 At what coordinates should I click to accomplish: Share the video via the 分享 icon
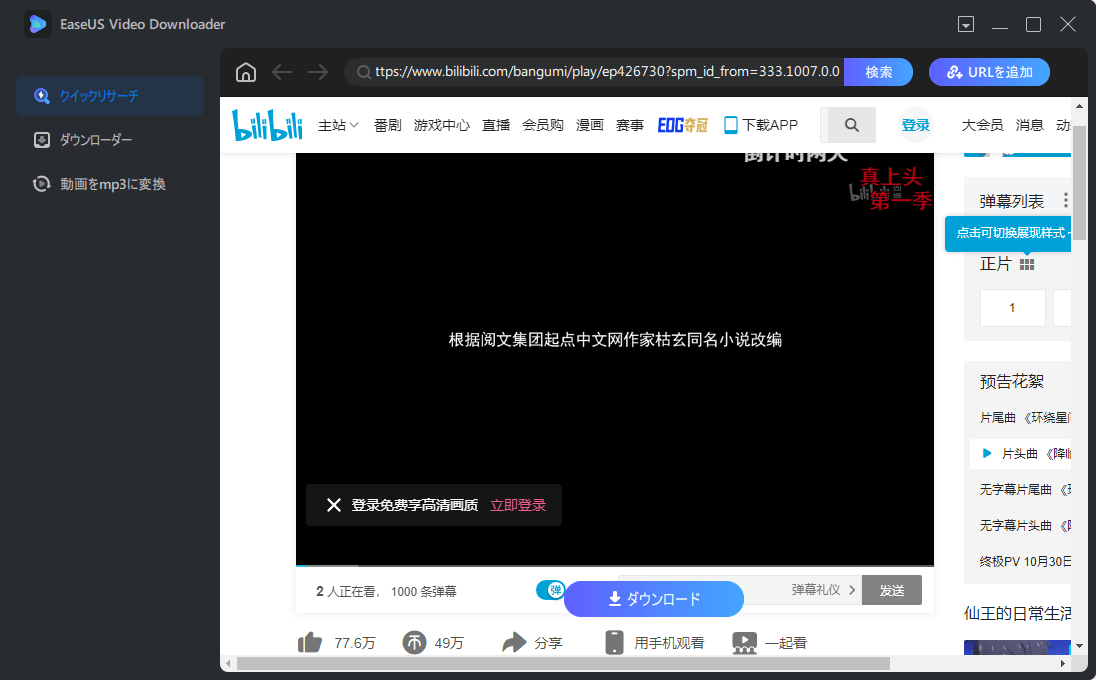pyautogui.click(x=513, y=642)
